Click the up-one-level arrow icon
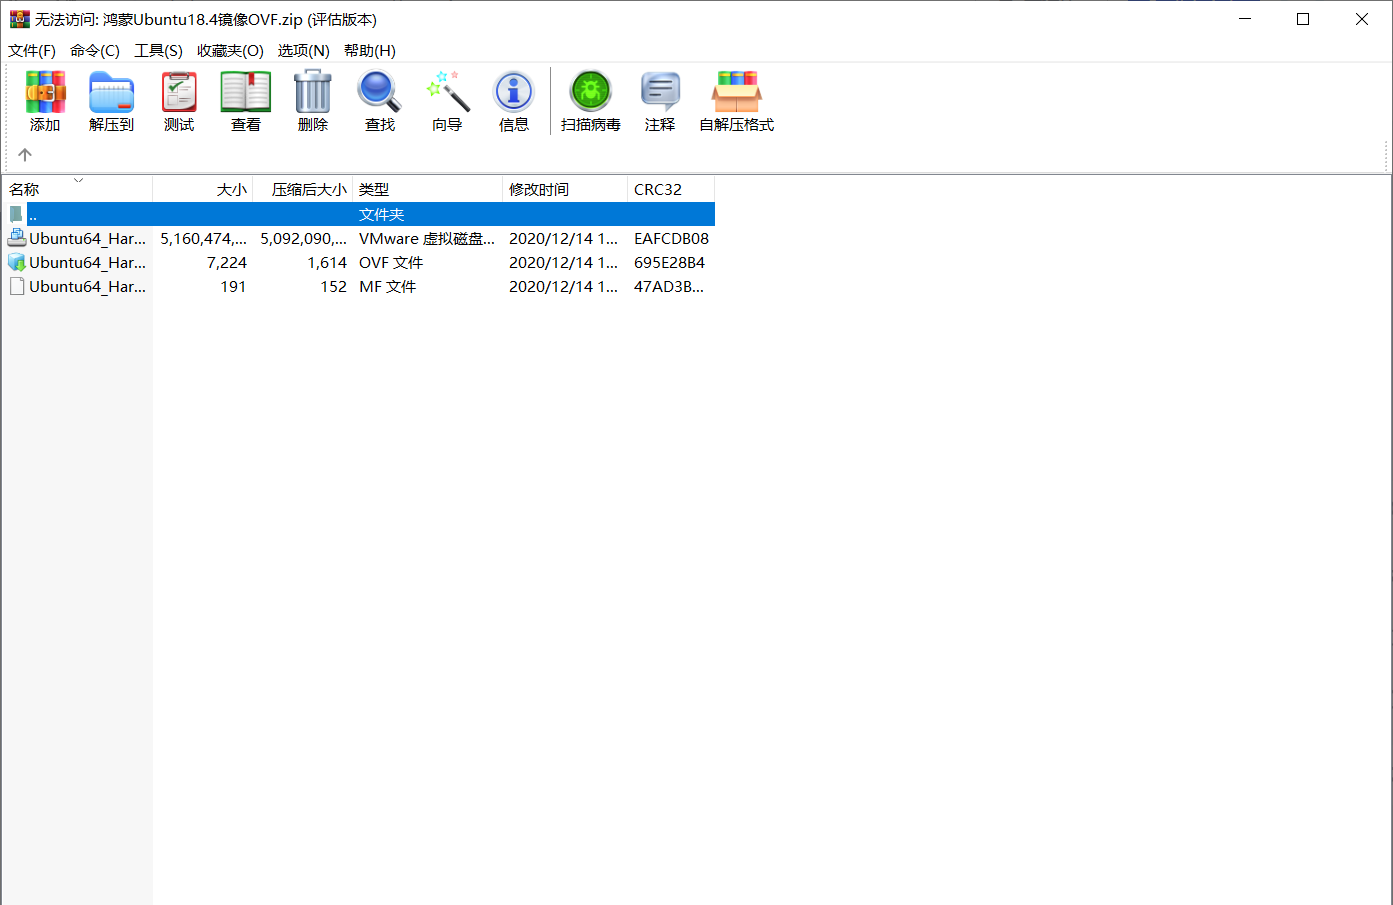 click(x=25, y=155)
